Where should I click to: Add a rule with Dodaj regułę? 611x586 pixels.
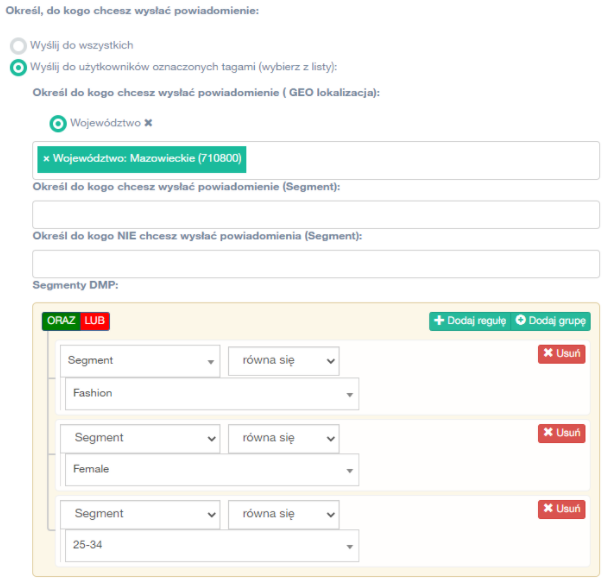470,321
